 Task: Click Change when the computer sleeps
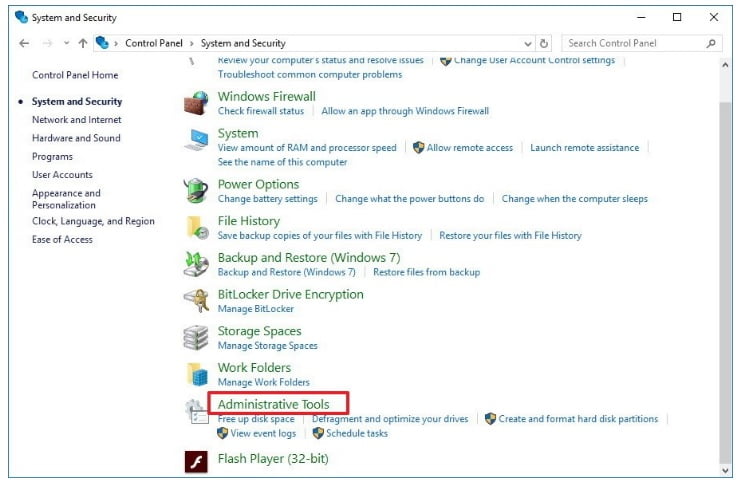(x=575, y=199)
